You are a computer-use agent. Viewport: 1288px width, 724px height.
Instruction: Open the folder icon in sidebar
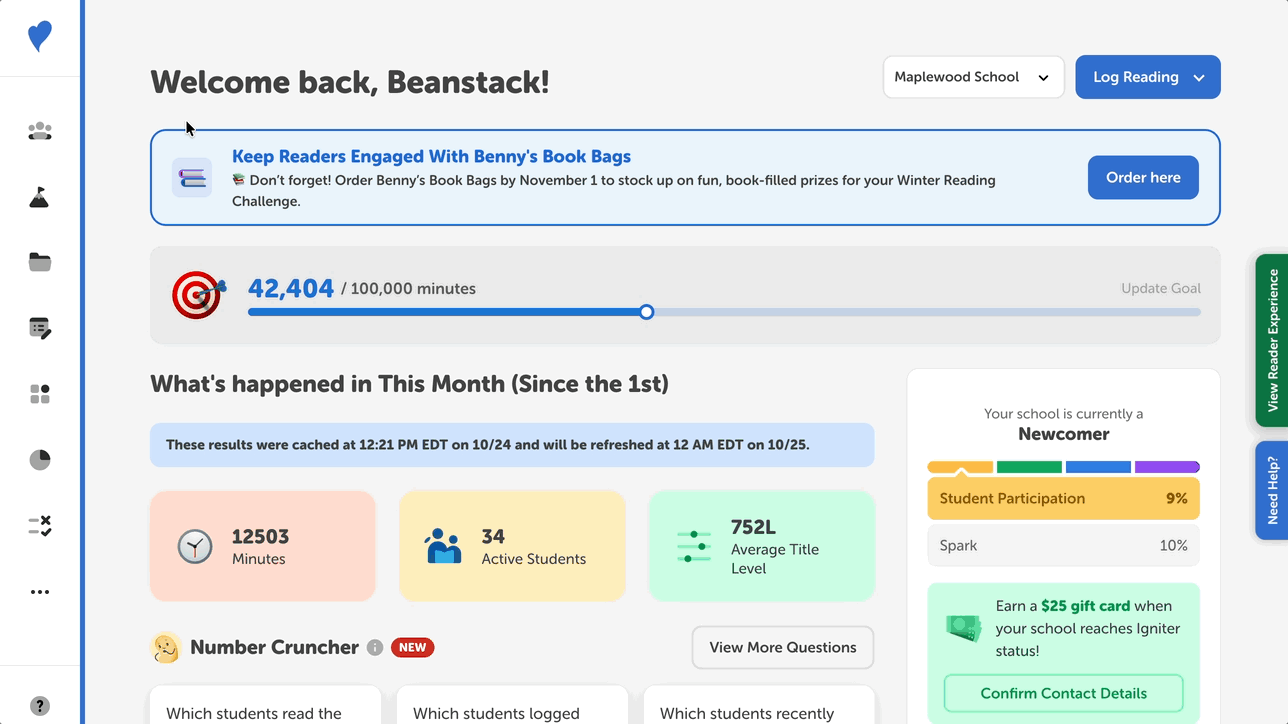(40, 262)
